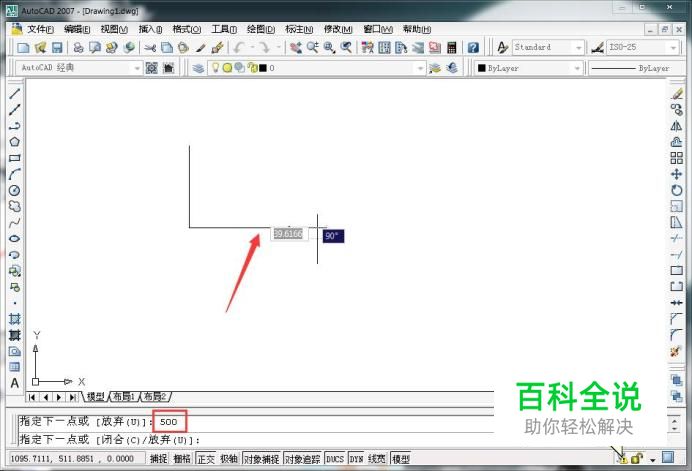This screenshot has width=692, height=471.
Task: Toggle the 对象追踪 object tracking
Action: [x=302, y=459]
